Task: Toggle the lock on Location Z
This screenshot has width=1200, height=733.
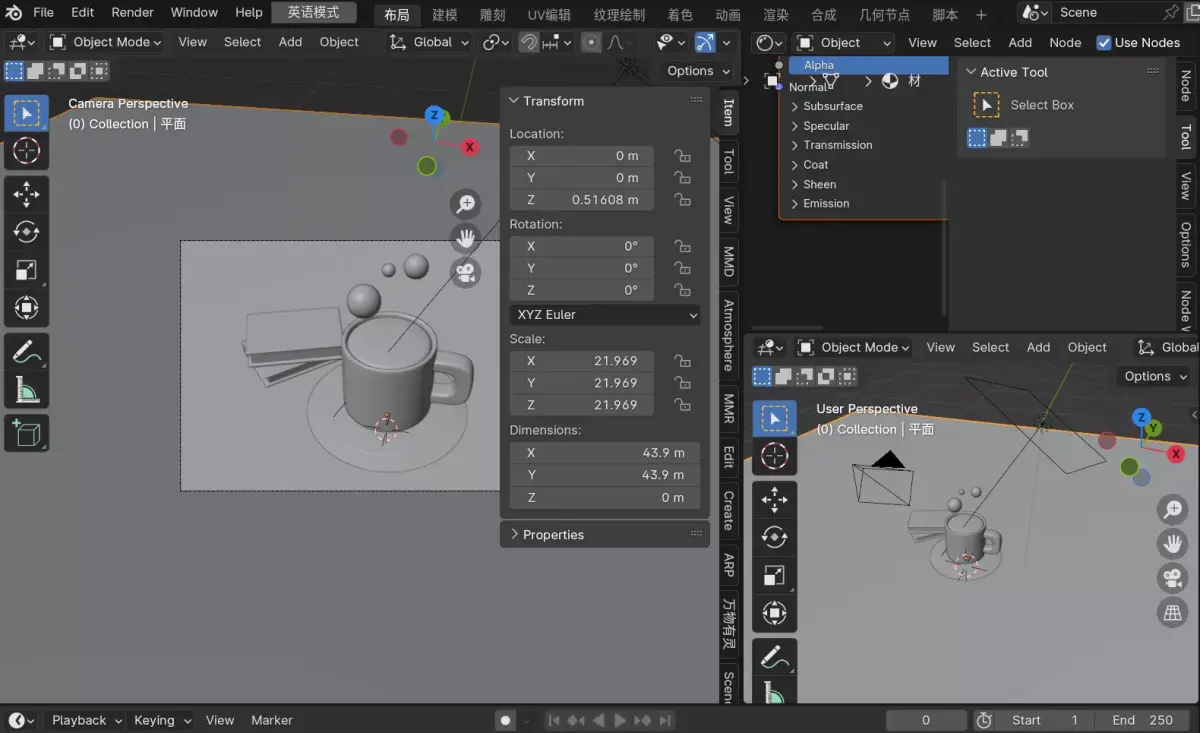Action: 682,200
